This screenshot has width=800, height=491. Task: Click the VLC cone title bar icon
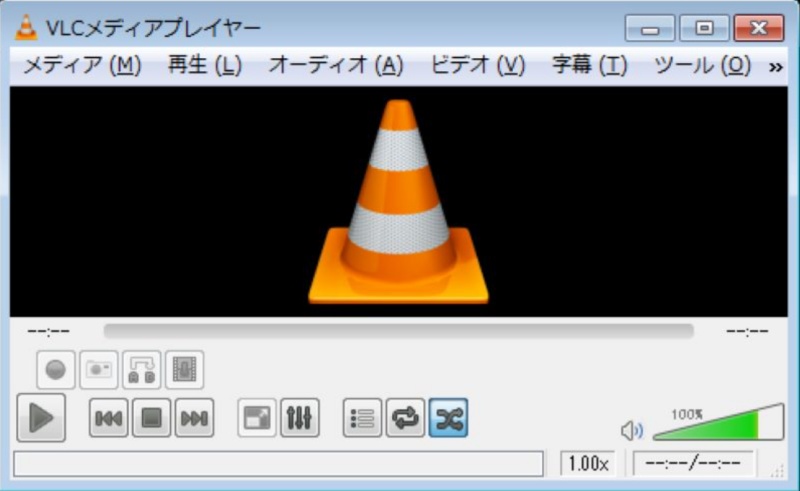pos(26,28)
